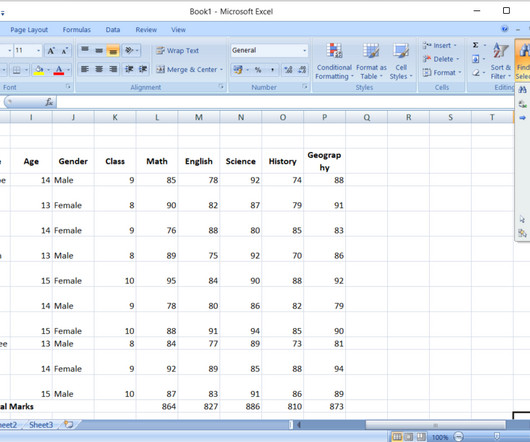Click the Orientation text-angle icon
Screen dimensions: 530x442
coord(129,50)
